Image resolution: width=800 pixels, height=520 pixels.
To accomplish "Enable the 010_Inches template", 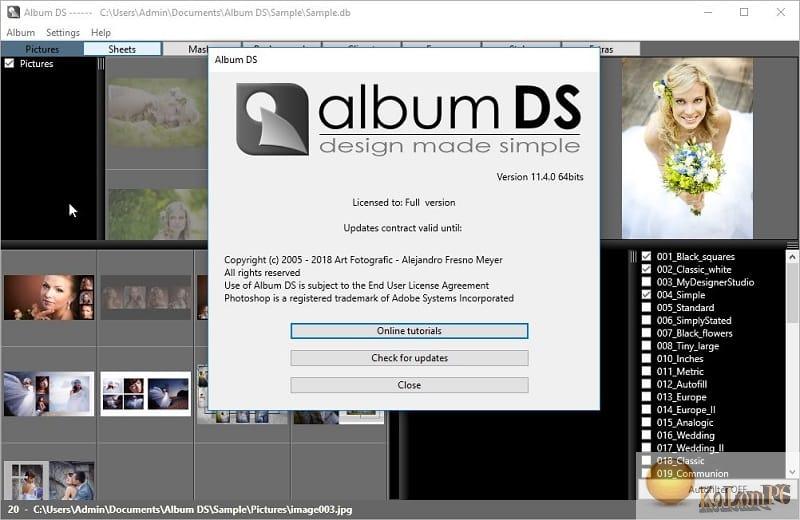I will tap(646, 358).
